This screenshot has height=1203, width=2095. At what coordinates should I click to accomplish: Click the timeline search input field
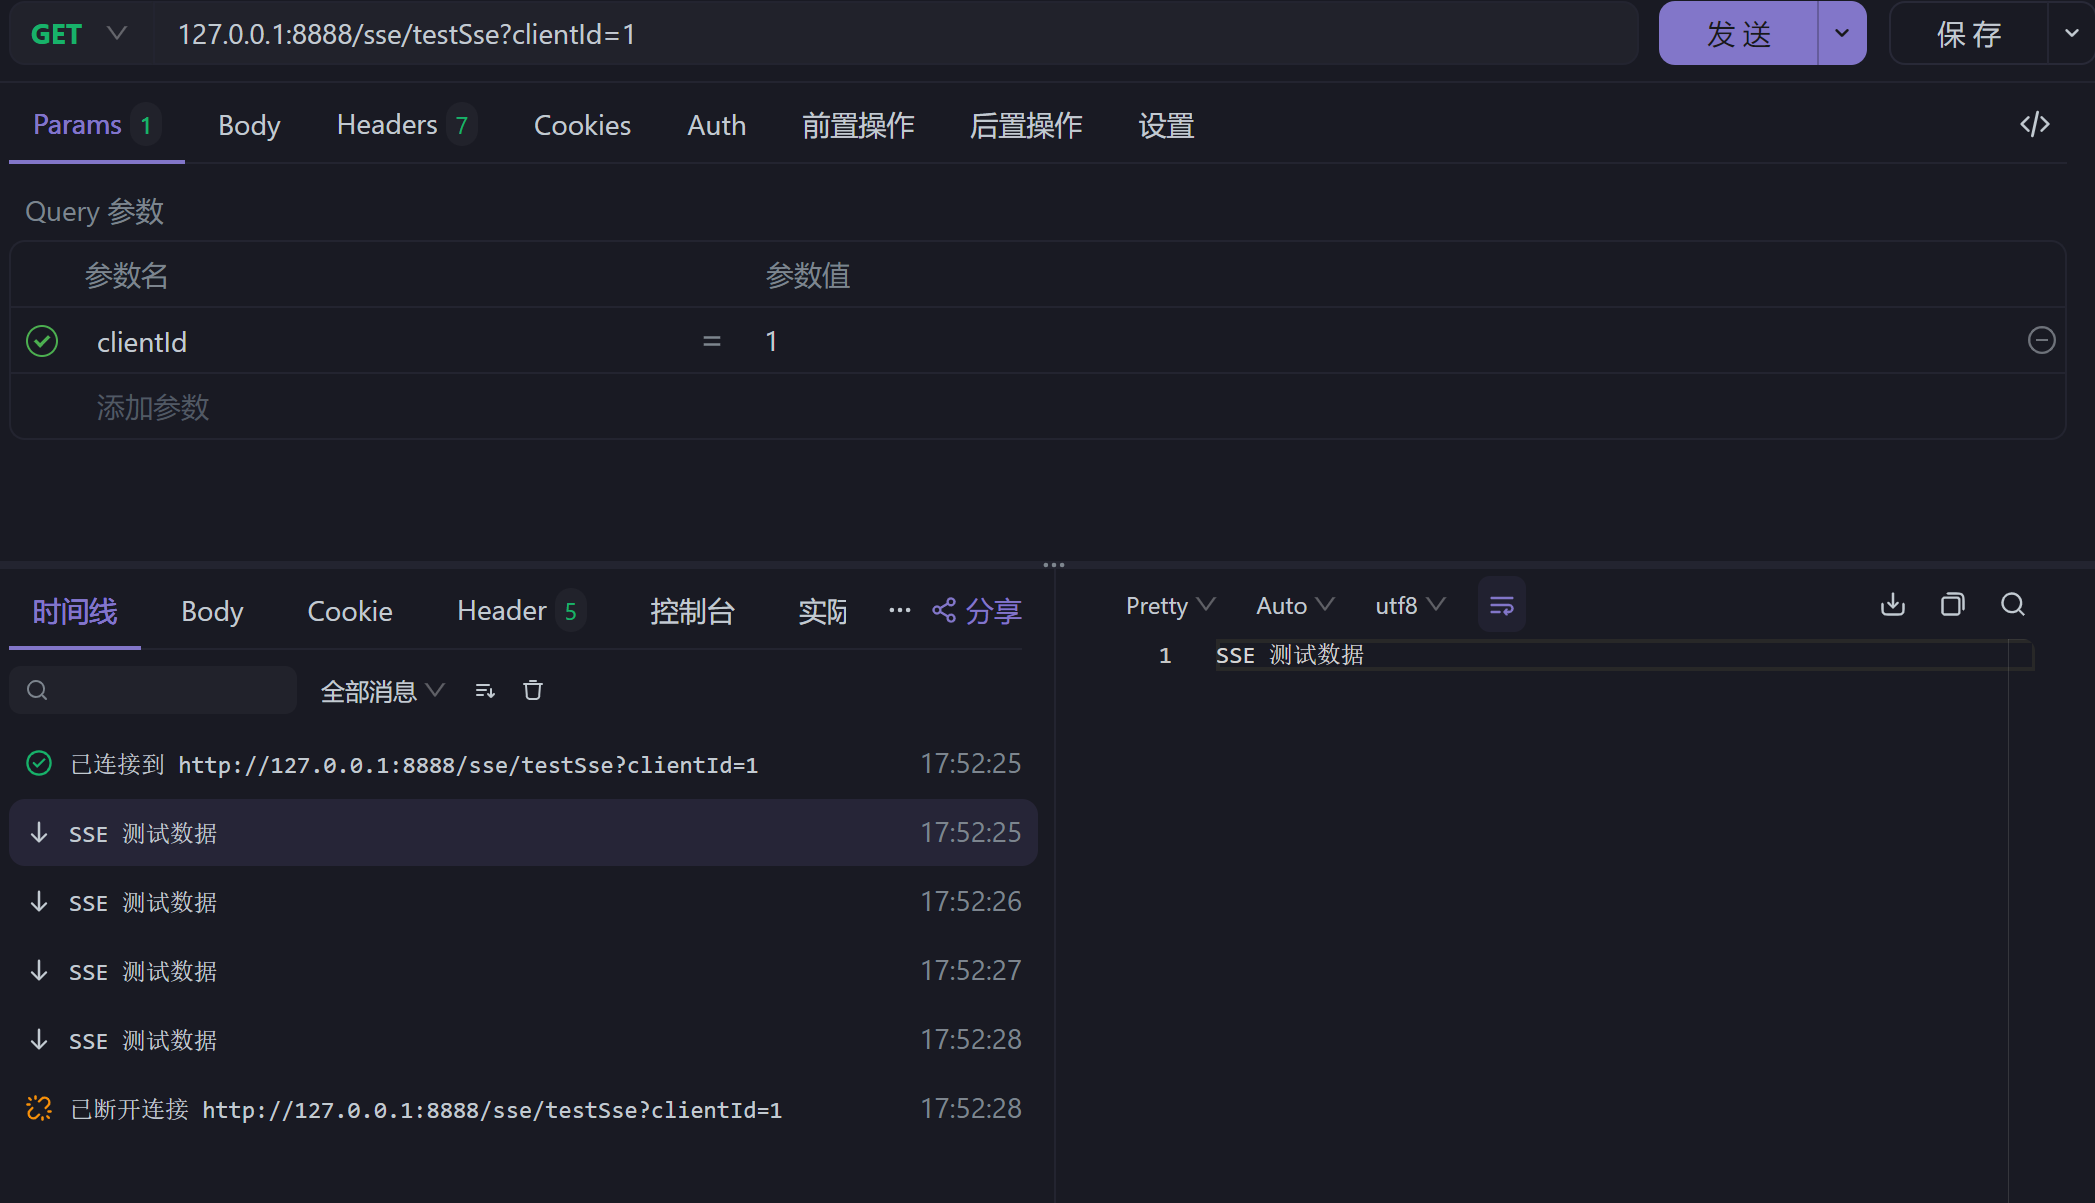click(152, 690)
